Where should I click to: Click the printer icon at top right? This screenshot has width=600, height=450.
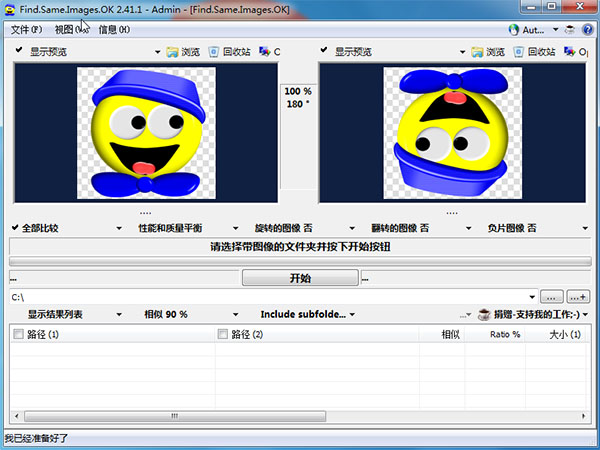[x=570, y=30]
